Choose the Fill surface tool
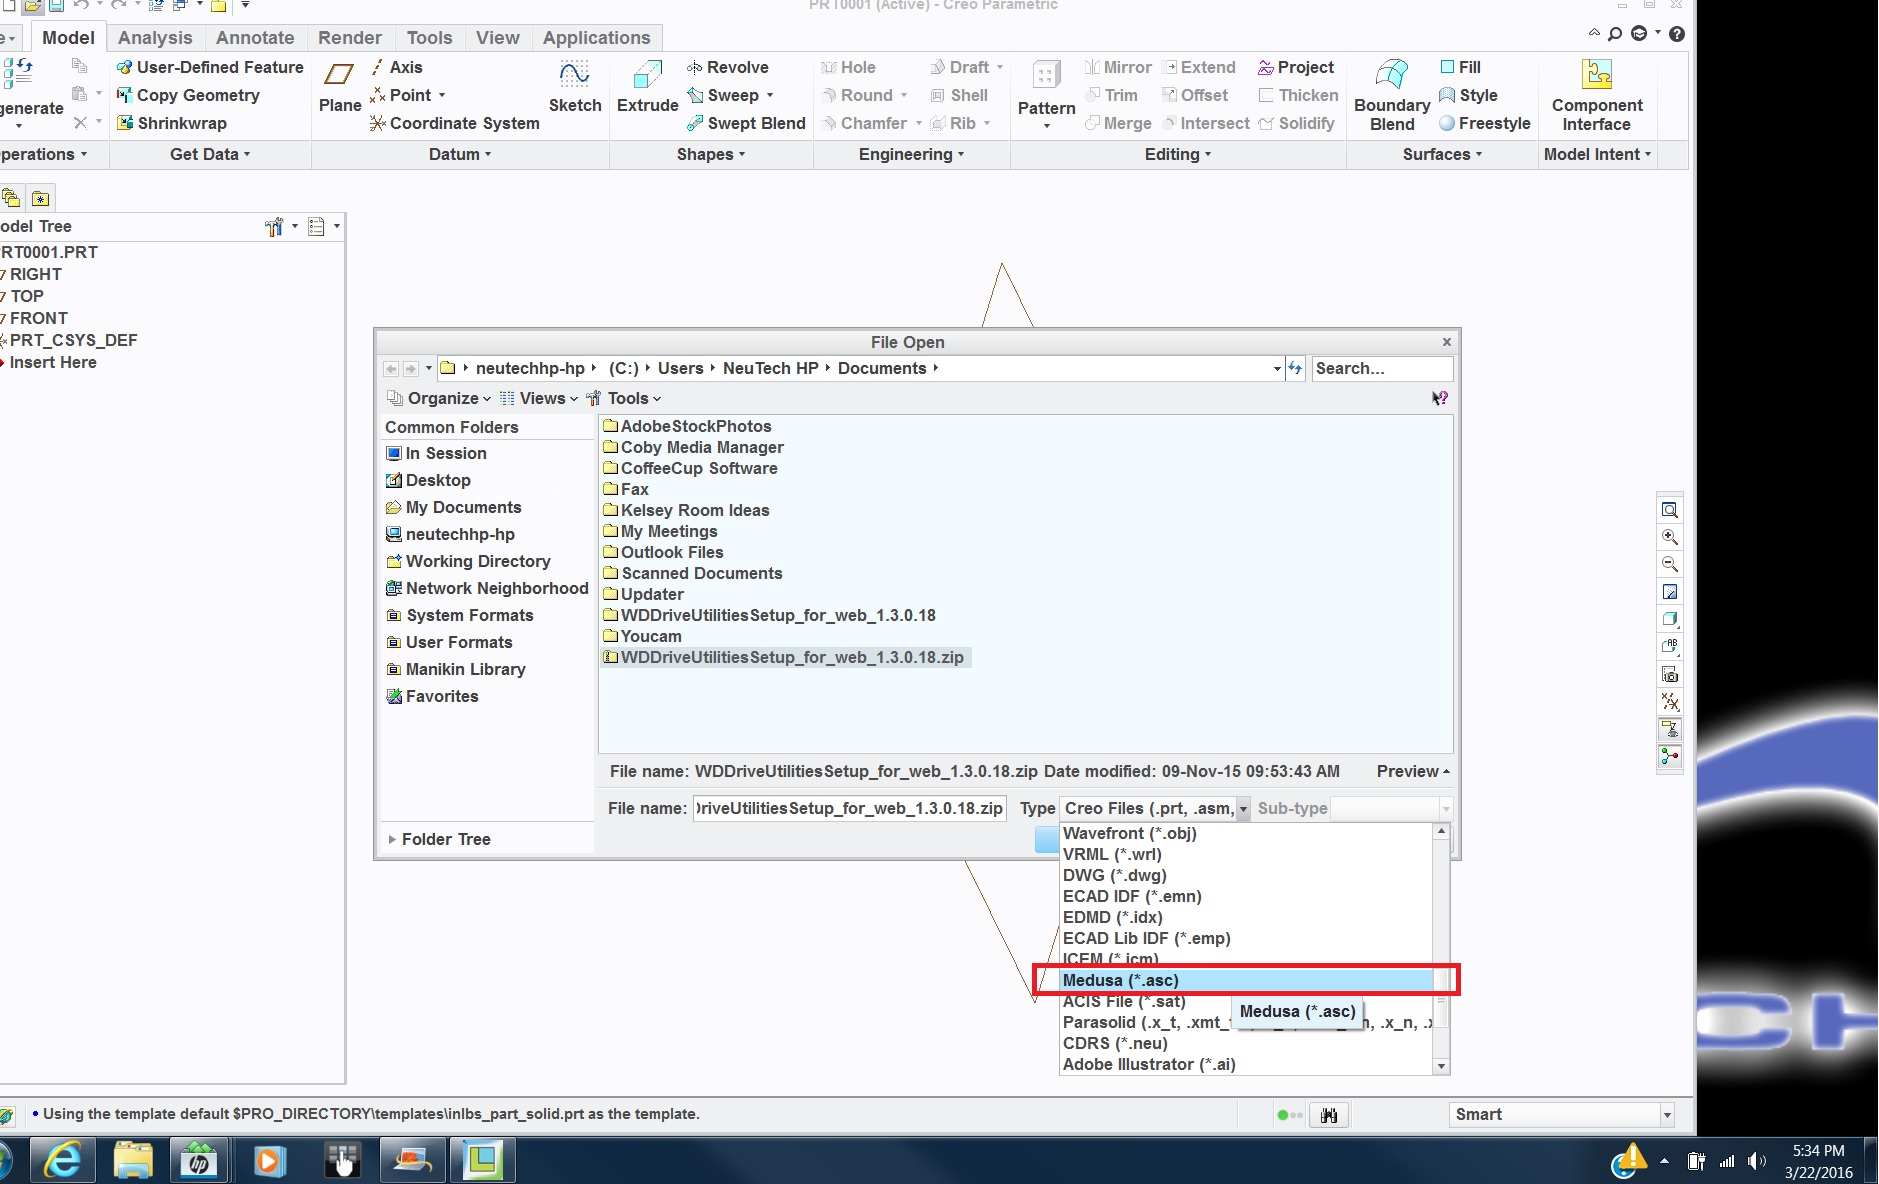 pyautogui.click(x=1460, y=67)
